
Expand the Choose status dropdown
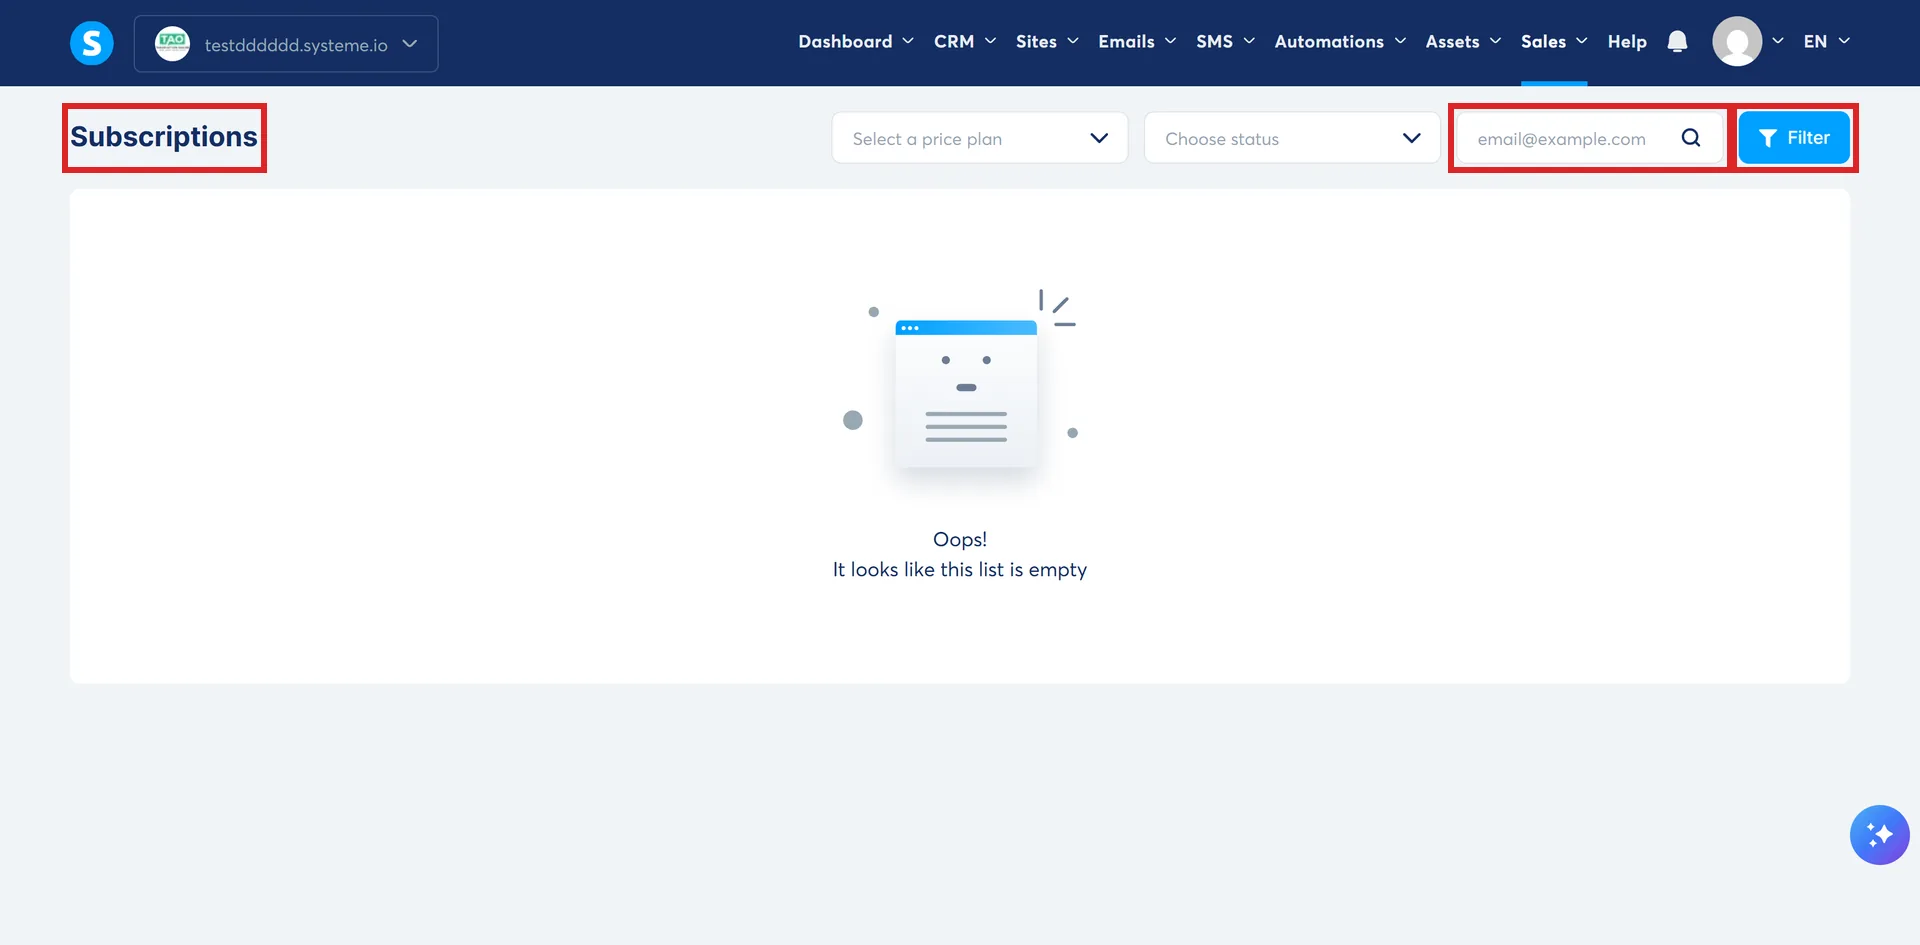[1292, 138]
